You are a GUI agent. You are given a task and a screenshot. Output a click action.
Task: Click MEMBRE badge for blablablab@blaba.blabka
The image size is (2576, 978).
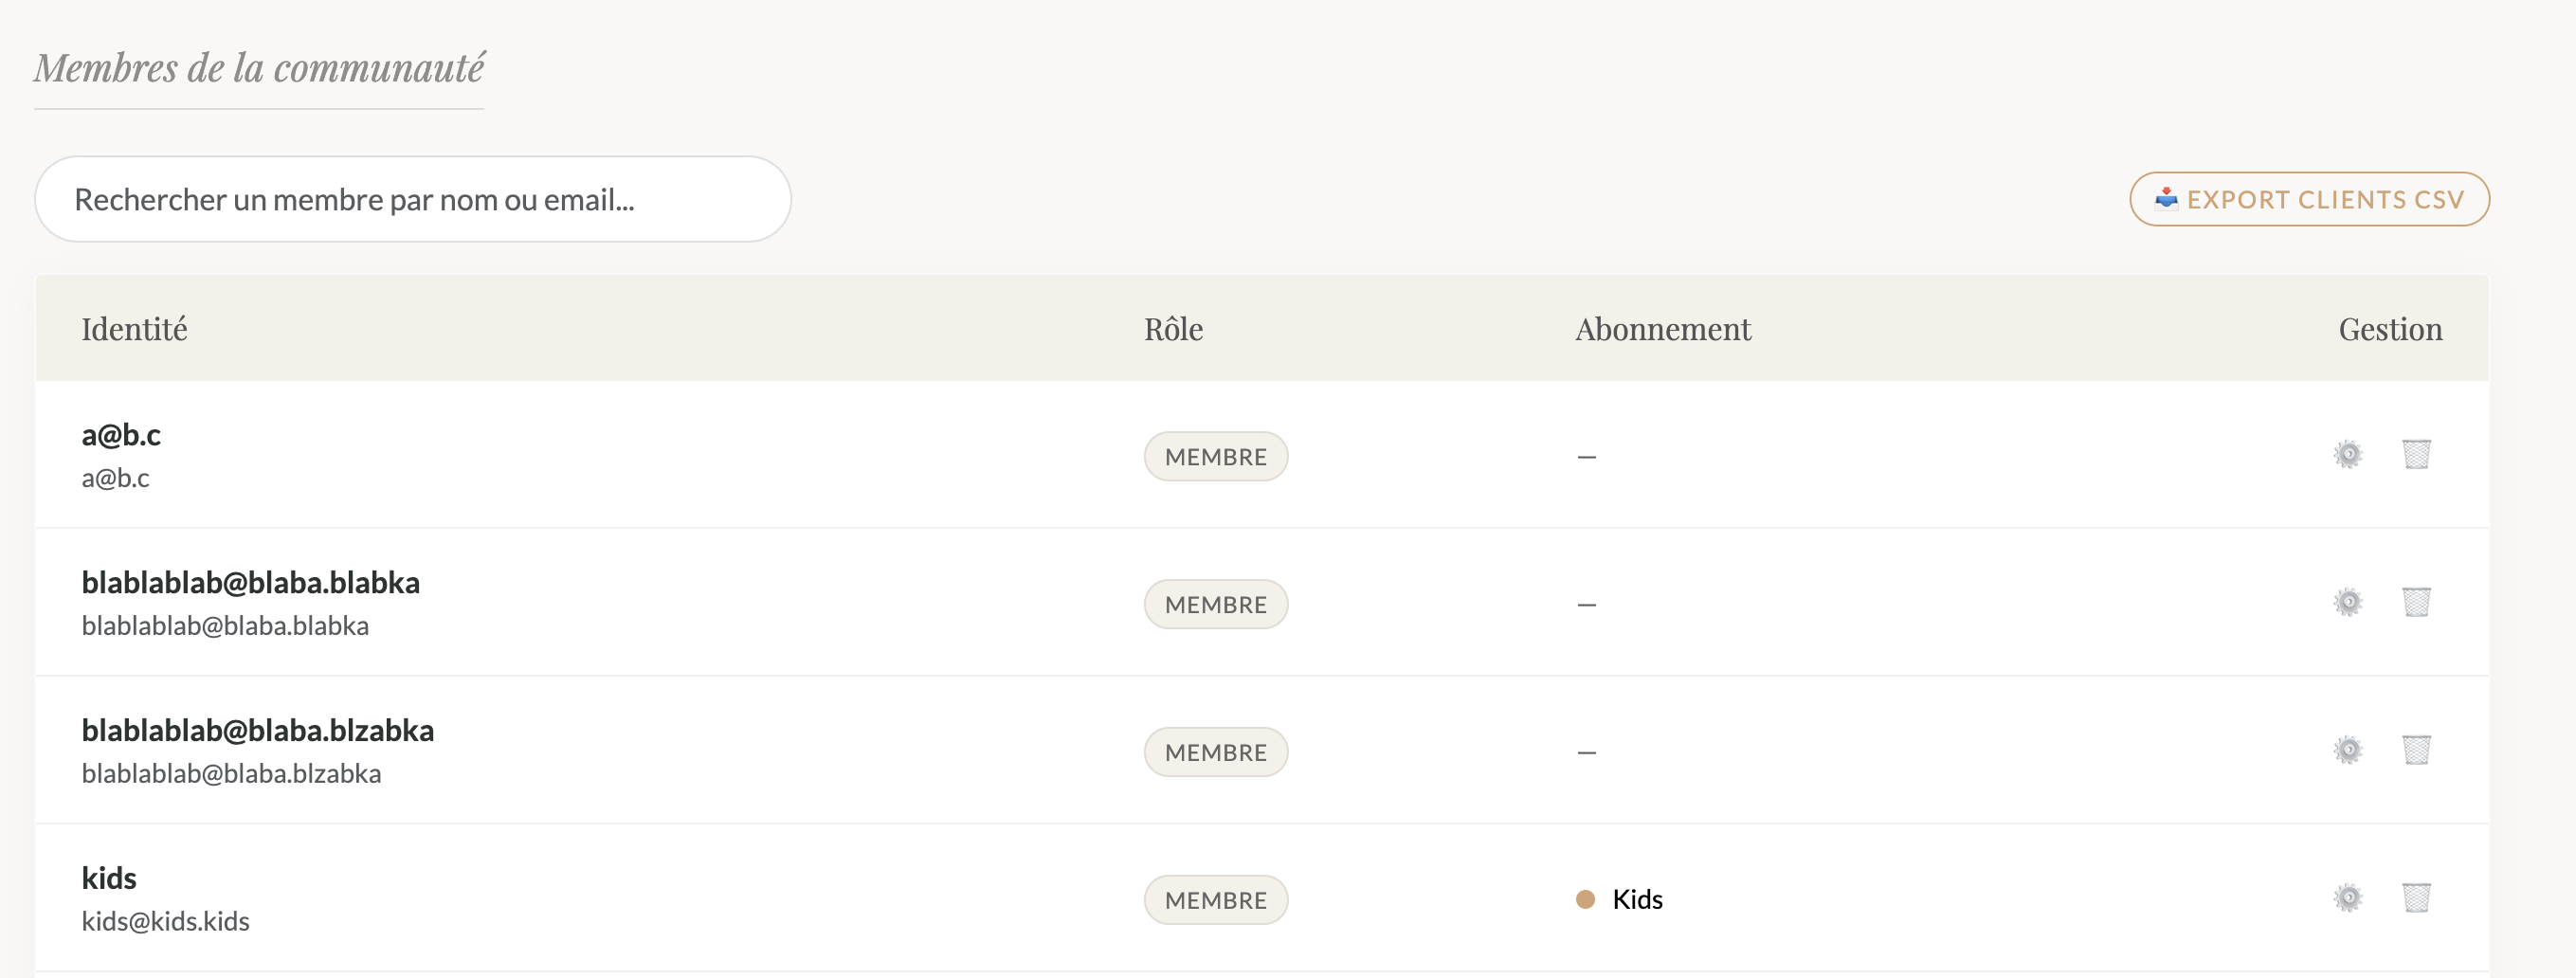[1215, 605]
